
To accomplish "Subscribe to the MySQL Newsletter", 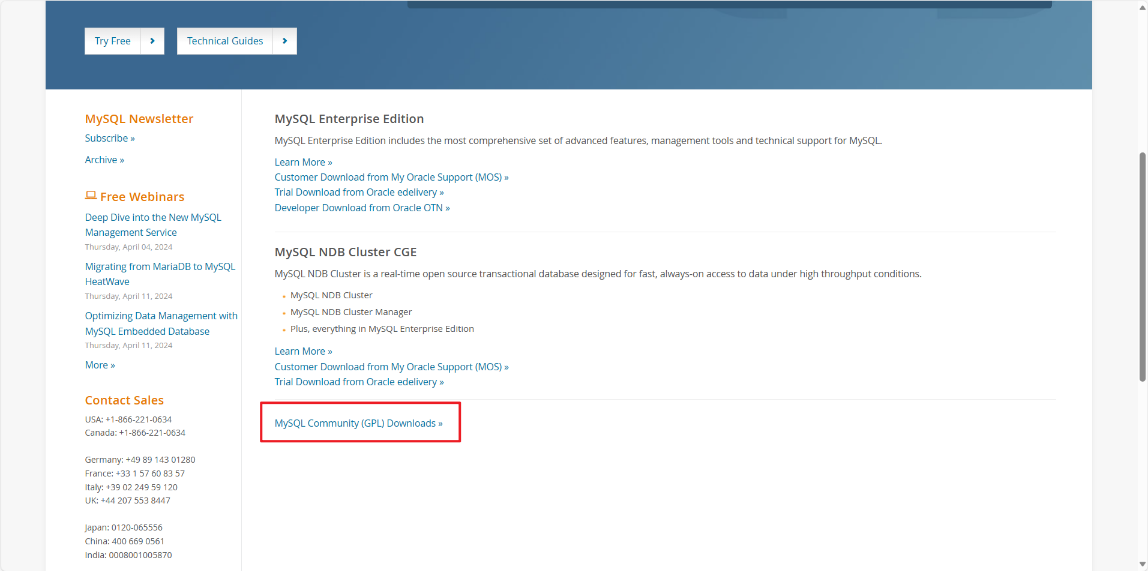I will 110,138.
